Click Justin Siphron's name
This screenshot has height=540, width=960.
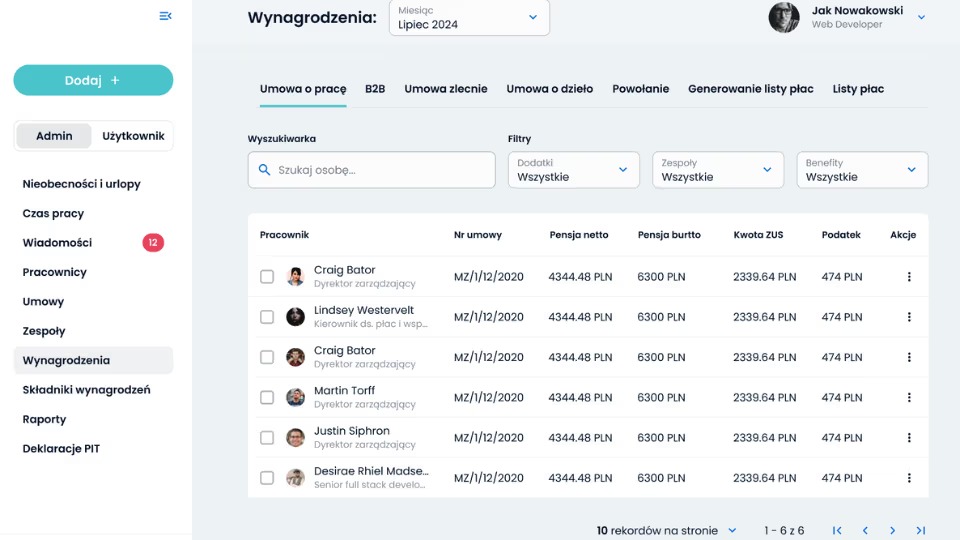tap(351, 431)
